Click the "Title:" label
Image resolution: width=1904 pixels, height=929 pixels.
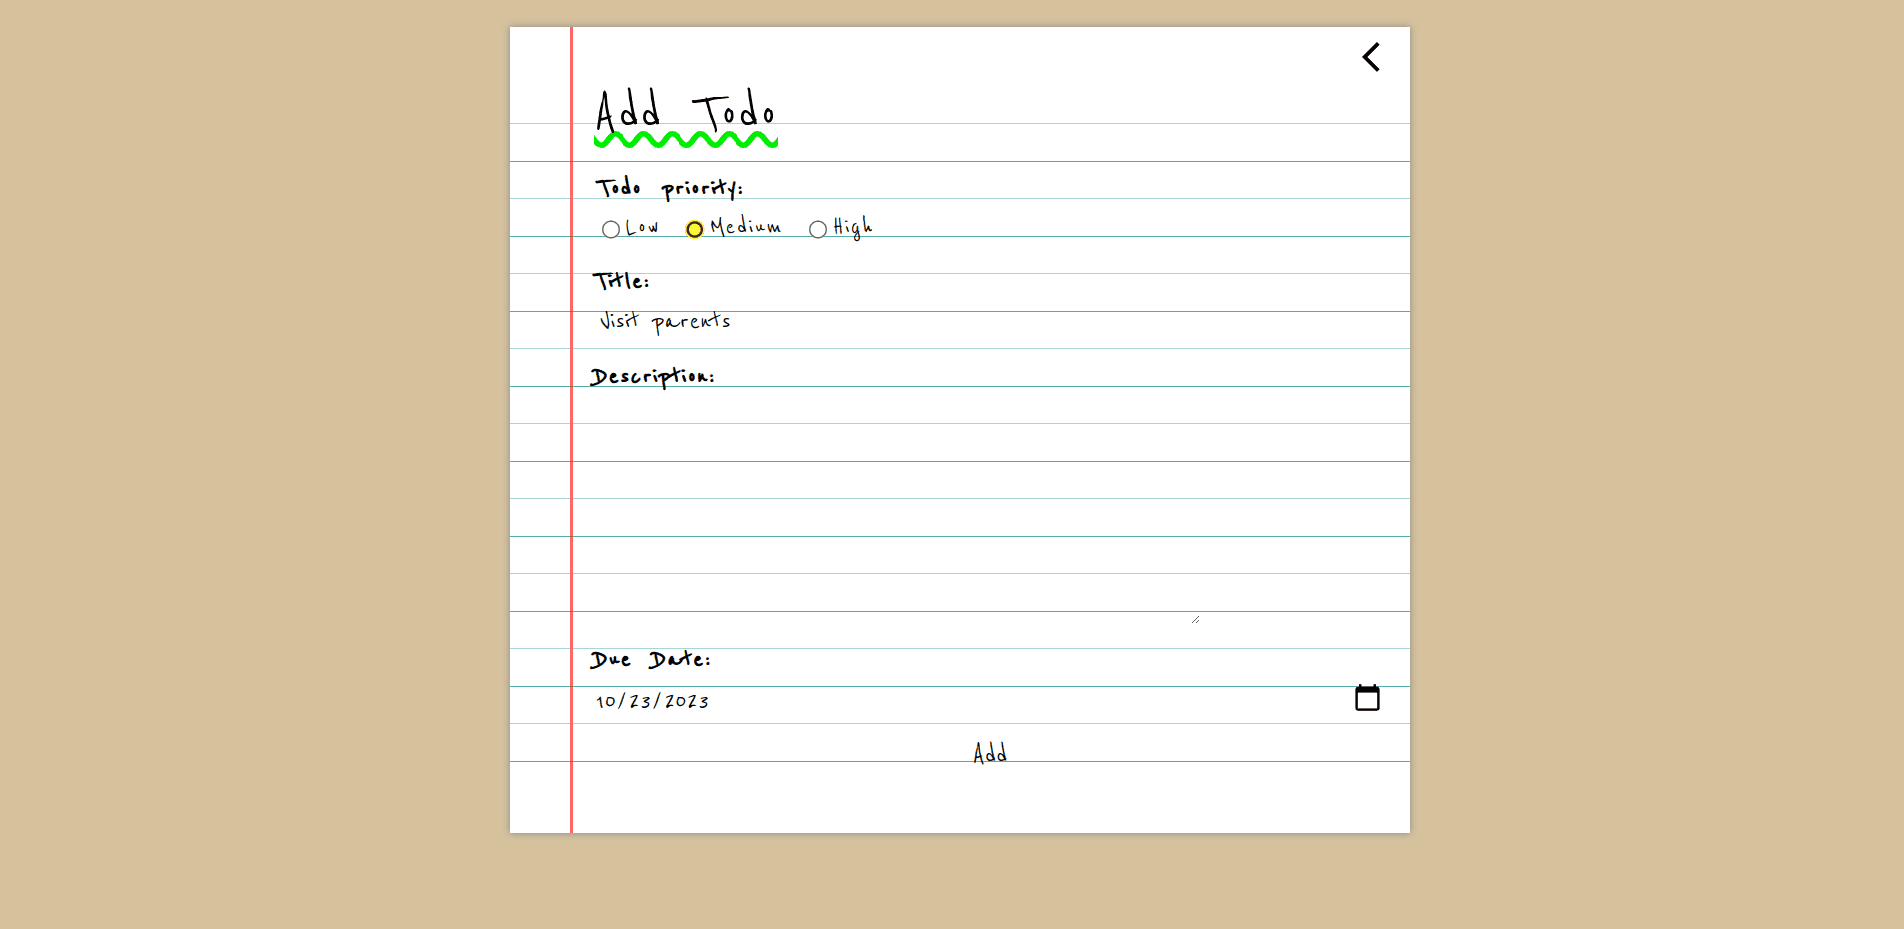tap(621, 281)
